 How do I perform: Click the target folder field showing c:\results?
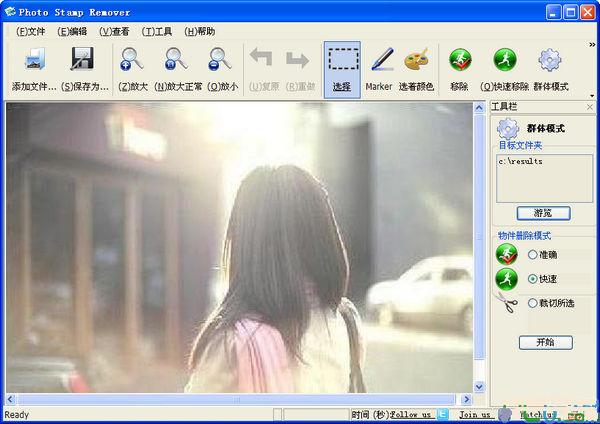pos(544,178)
